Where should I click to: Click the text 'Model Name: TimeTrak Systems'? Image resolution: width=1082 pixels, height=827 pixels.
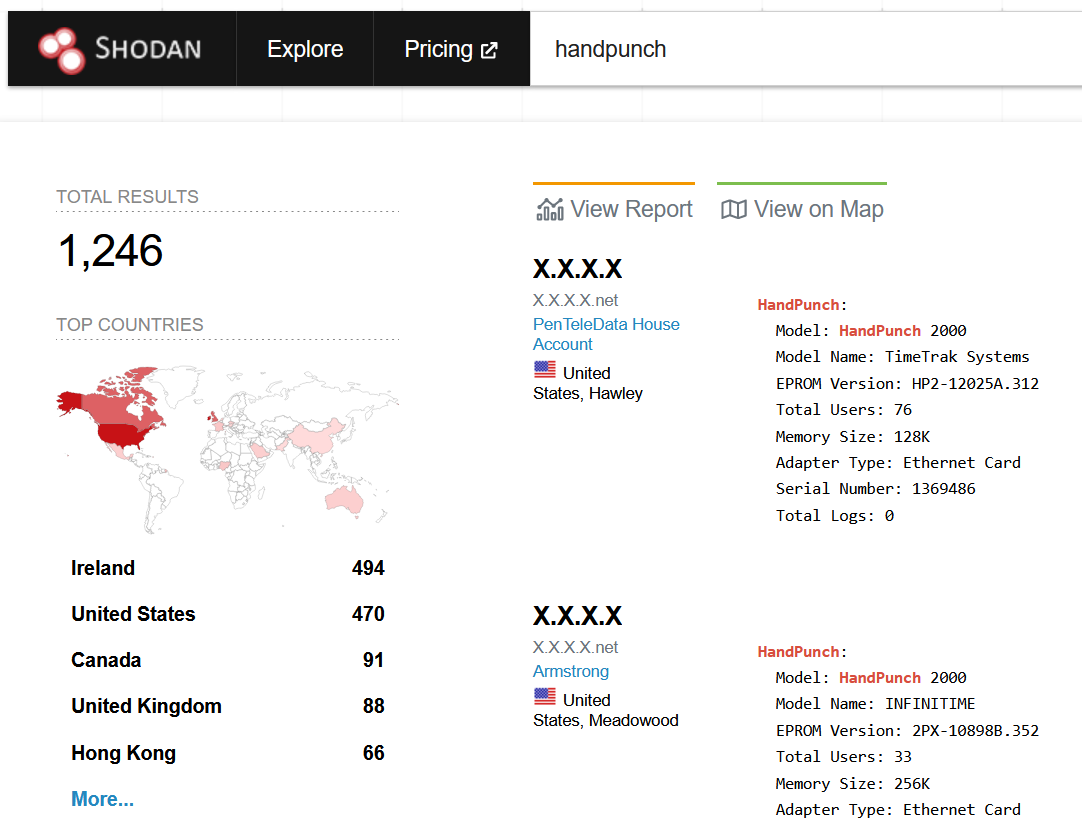coord(902,357)
